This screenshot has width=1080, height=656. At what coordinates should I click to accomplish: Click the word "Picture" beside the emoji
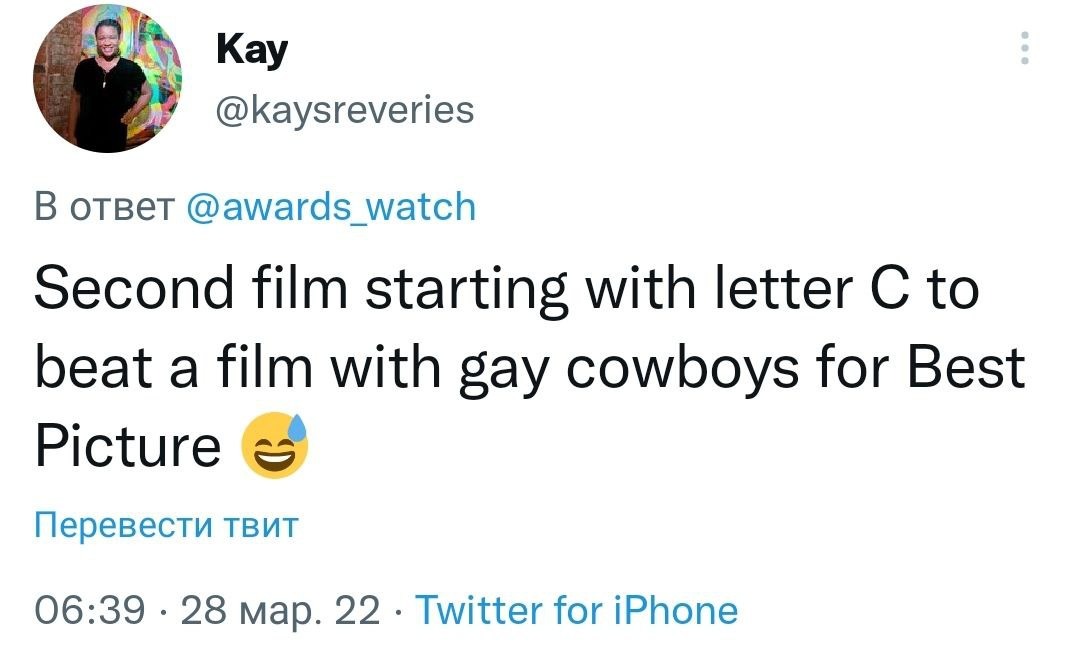[128, 447]
